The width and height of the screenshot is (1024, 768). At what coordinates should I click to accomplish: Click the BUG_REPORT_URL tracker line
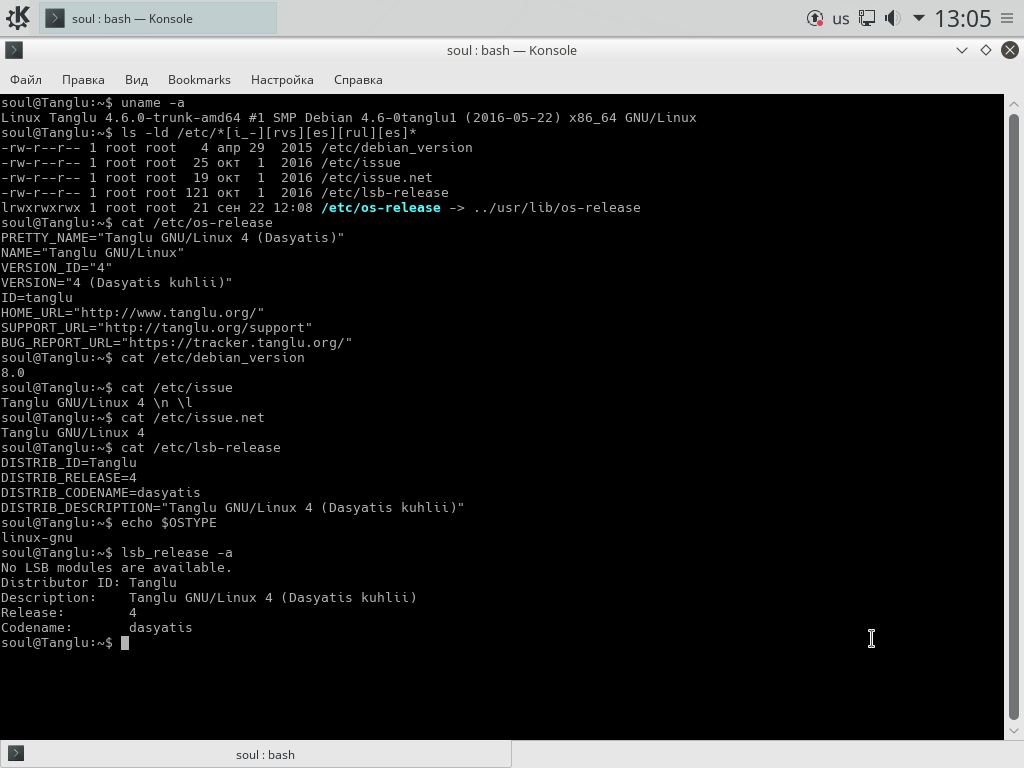click(176, 343)
